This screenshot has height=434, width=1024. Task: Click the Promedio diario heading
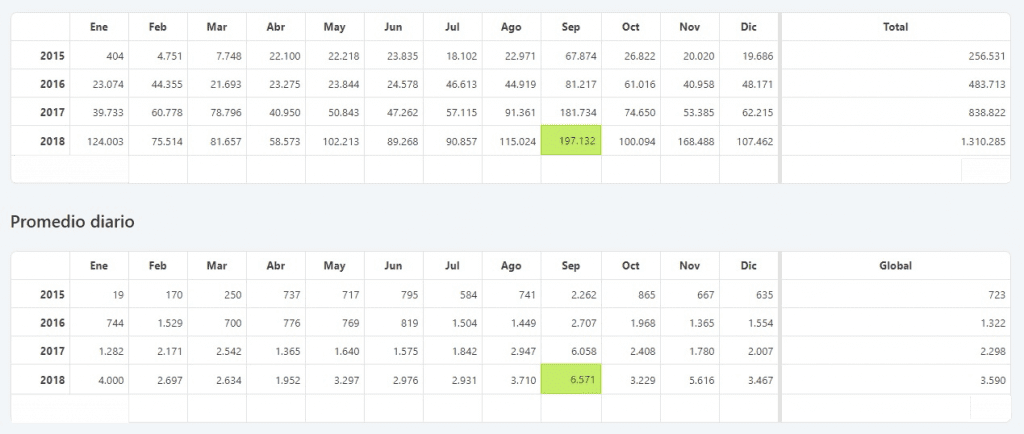point(72,221)
